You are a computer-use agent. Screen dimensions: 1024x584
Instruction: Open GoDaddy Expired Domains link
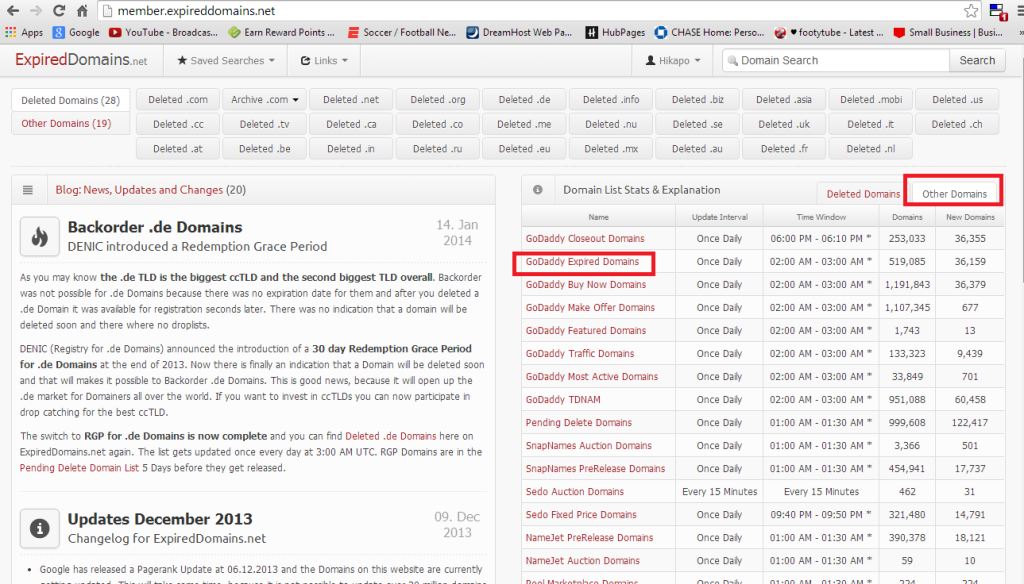click(583, 261)
